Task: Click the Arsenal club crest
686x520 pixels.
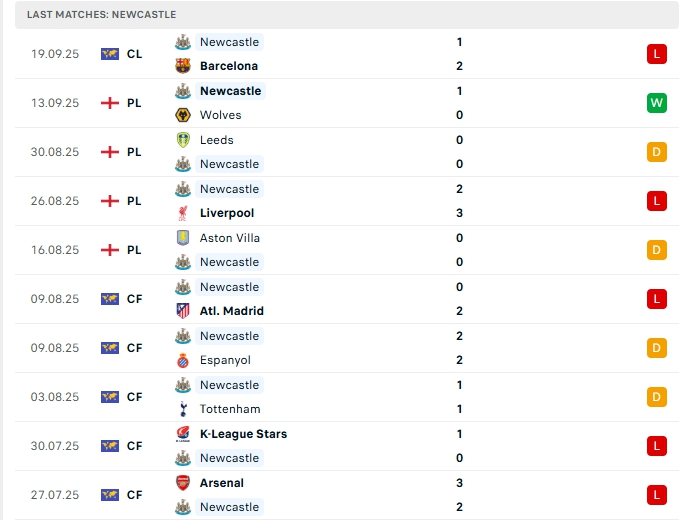Action: tap(183, 483)
